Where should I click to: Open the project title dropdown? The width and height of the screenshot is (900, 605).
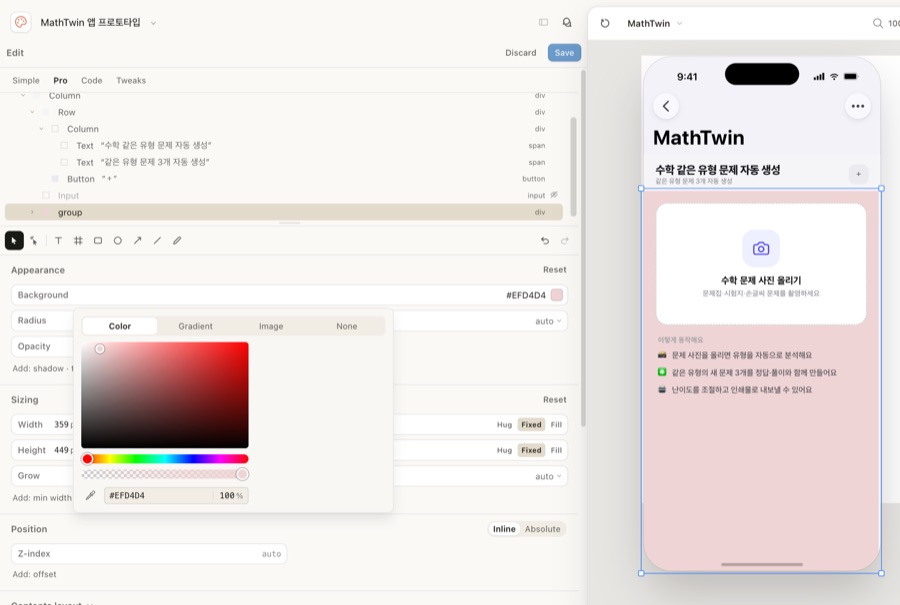pyautogui.click(x=153, y=23)
